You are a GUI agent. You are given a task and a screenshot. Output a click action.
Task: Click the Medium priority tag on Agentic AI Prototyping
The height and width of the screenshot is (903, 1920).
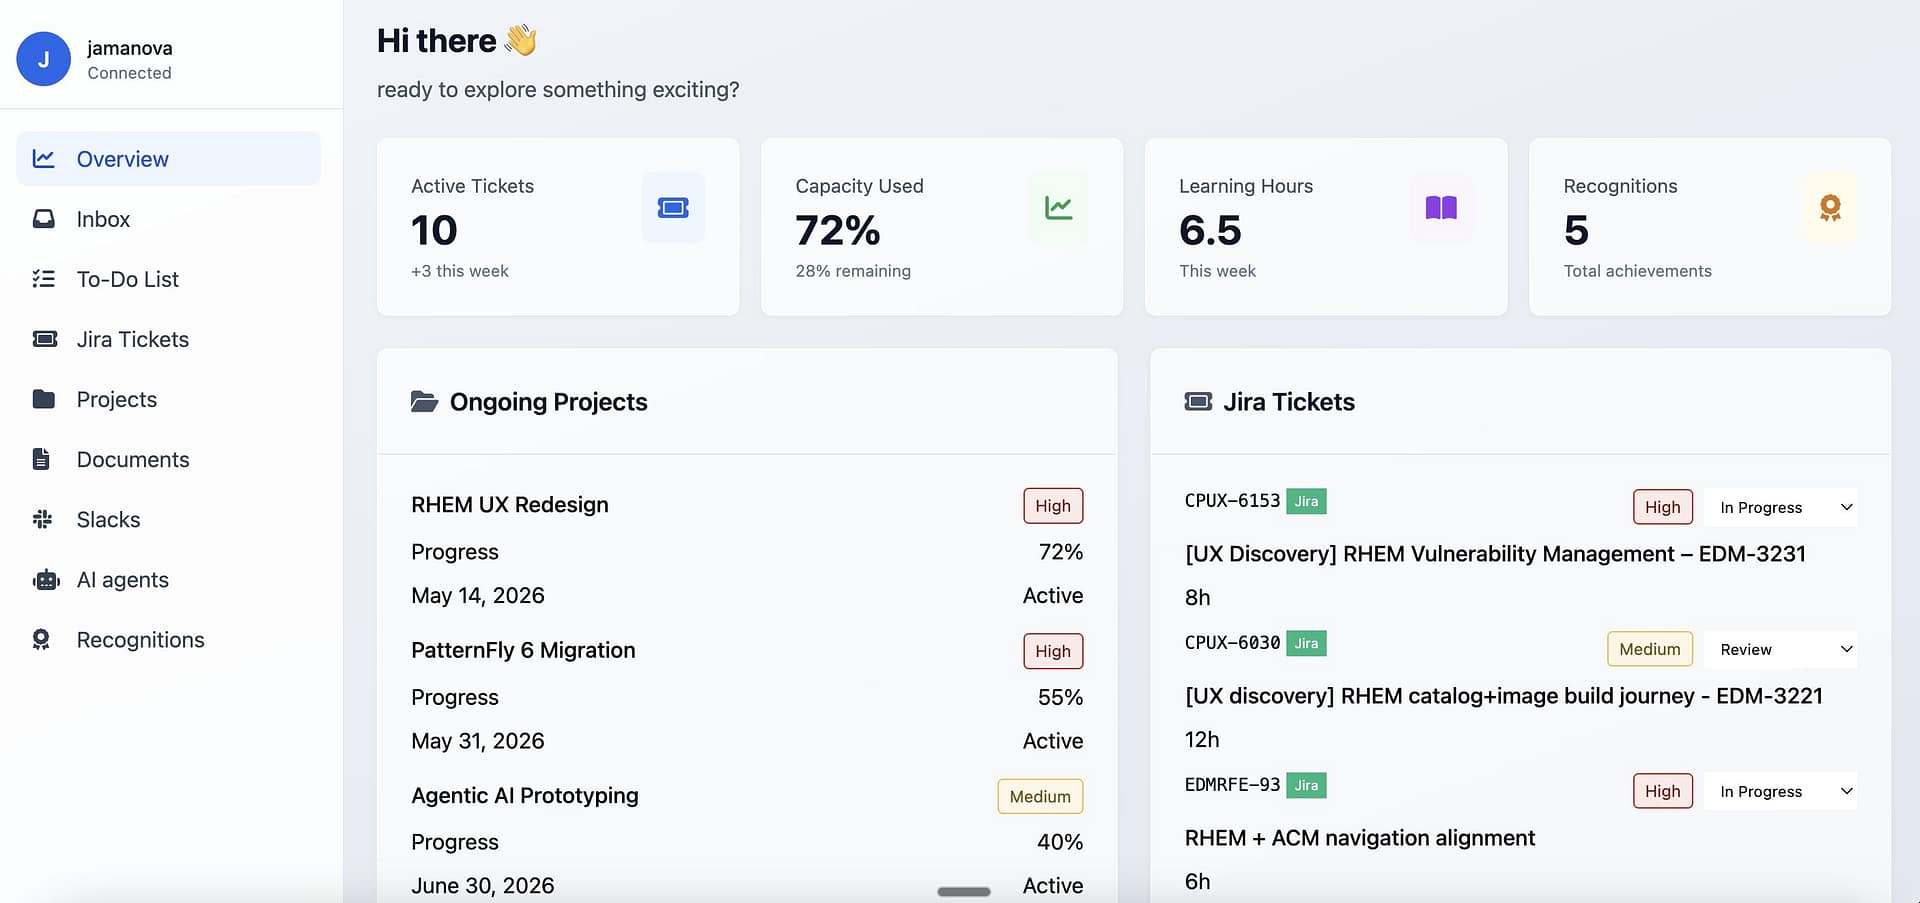coord(1039,796)
